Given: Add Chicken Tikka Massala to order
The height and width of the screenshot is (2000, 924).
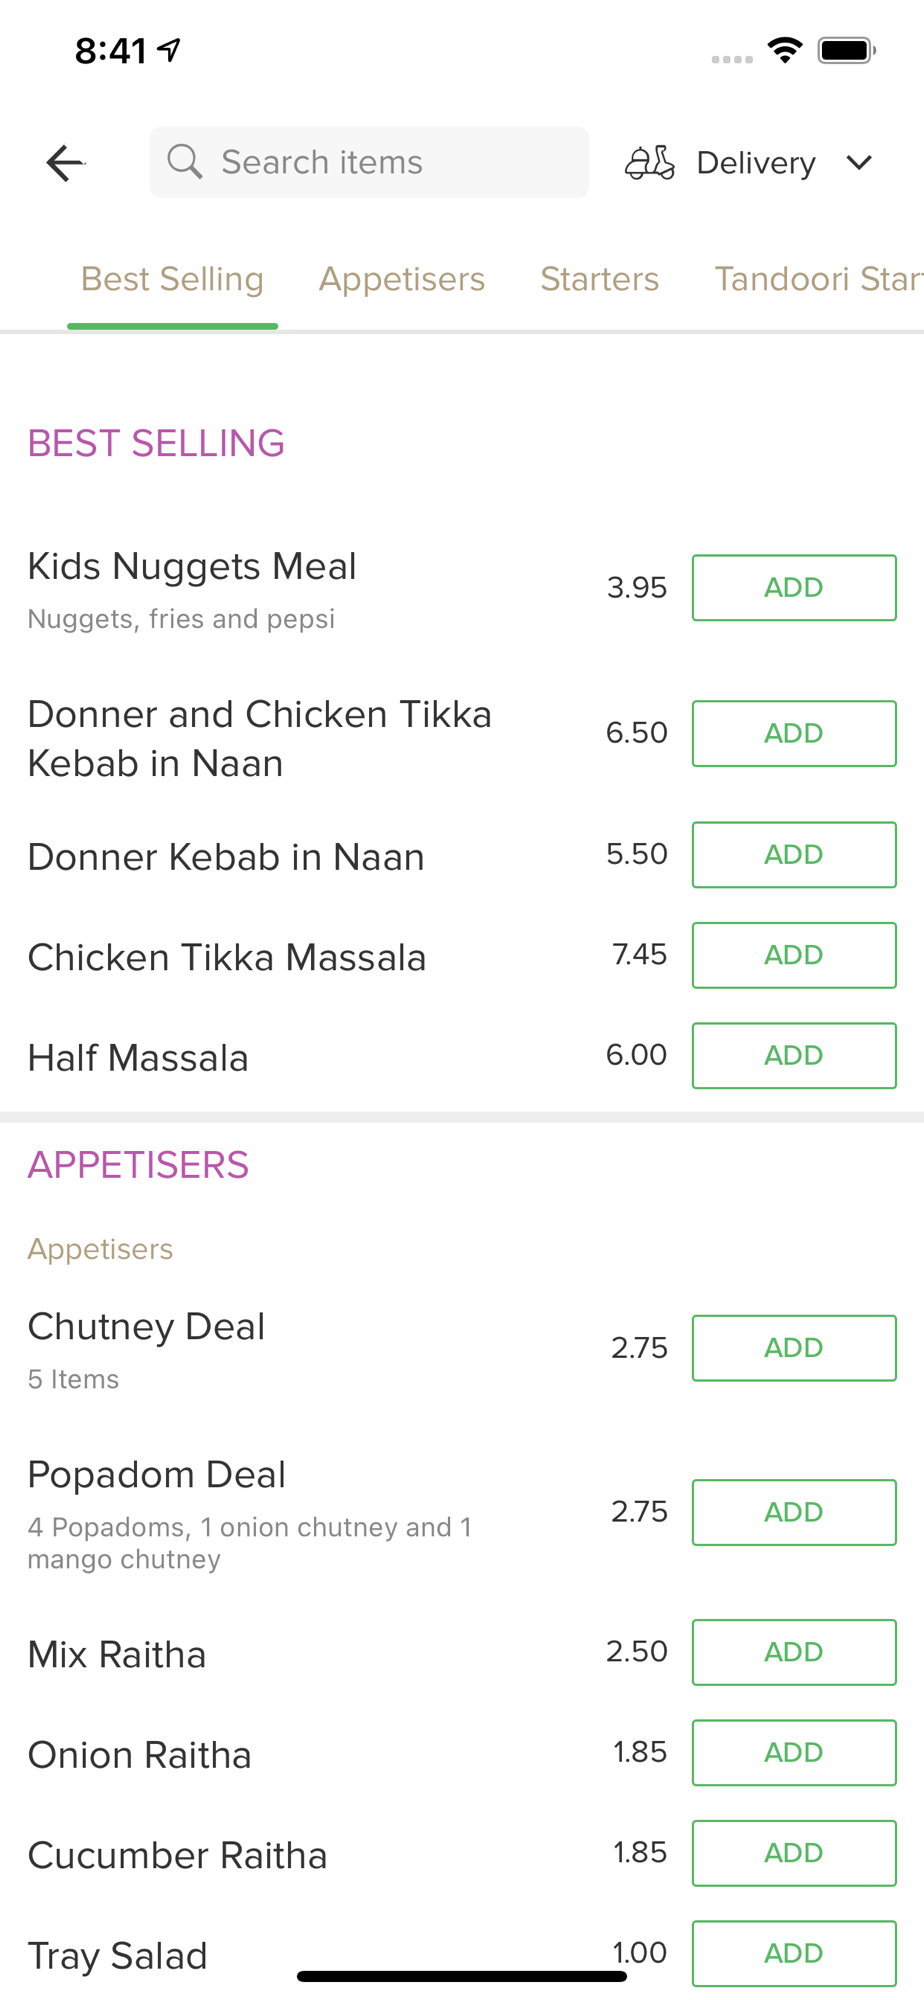Looking at the screenshot, I should [794, 955].
